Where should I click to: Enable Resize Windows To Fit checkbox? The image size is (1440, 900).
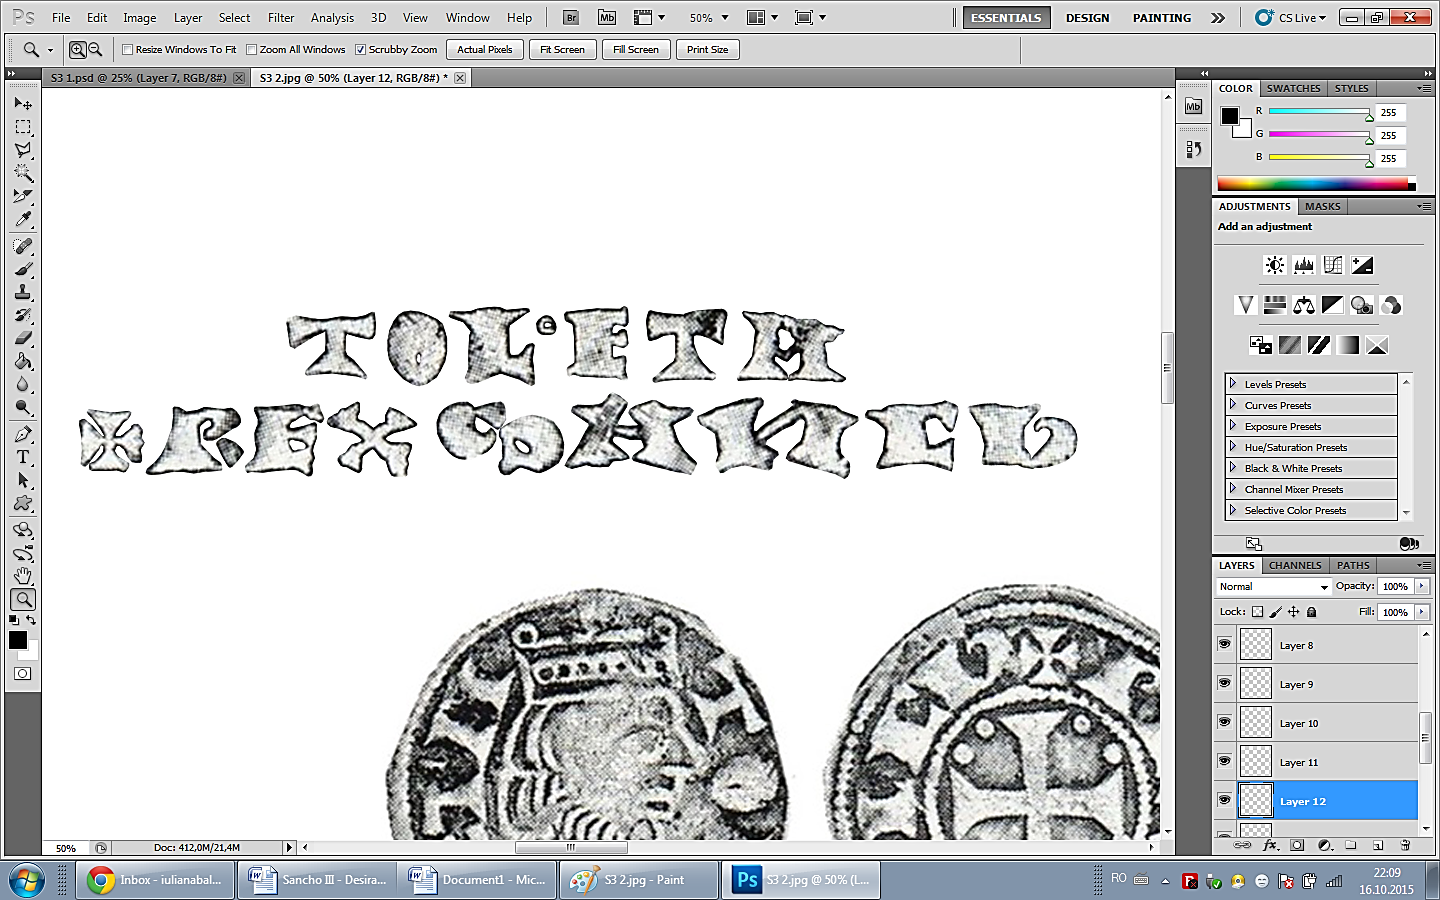[128, 50]
